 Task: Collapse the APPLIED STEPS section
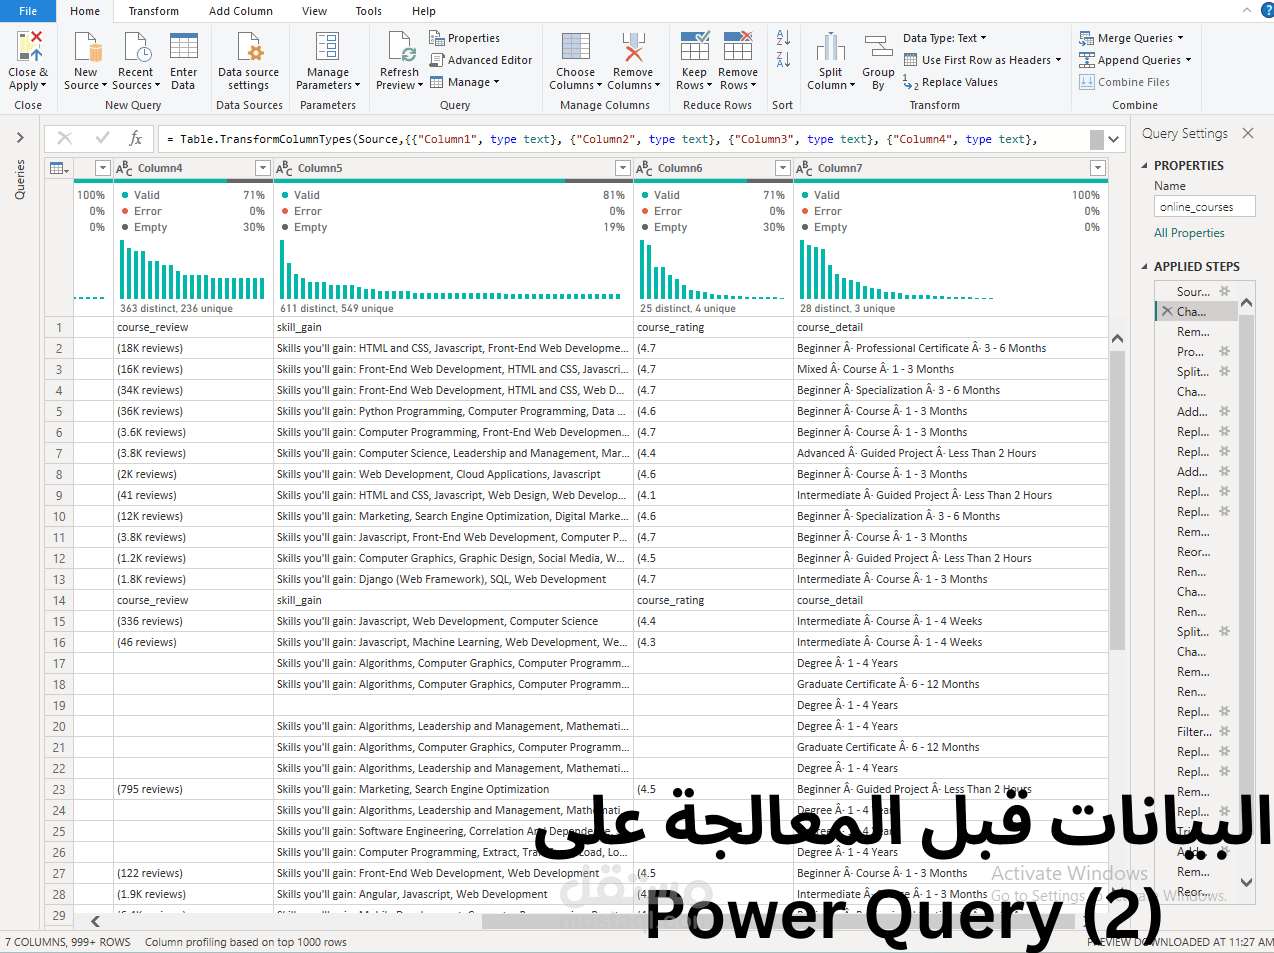1145,267
